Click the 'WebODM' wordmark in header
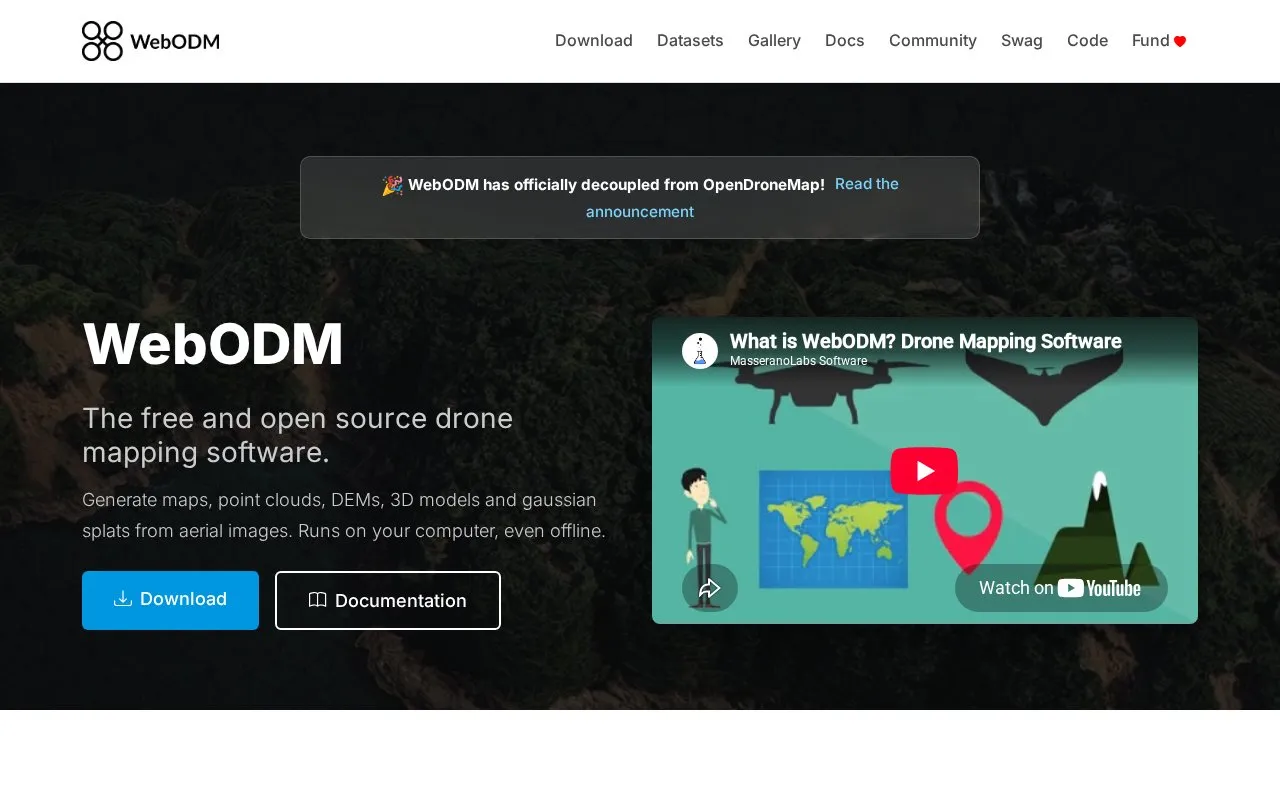Viewport: 1280px width, 800px height. click(x=175, y=41)
